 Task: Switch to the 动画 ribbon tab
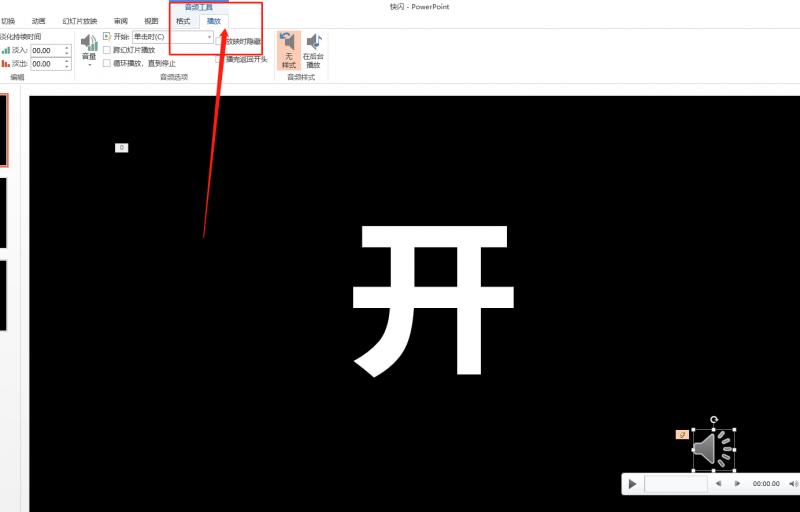38,21
